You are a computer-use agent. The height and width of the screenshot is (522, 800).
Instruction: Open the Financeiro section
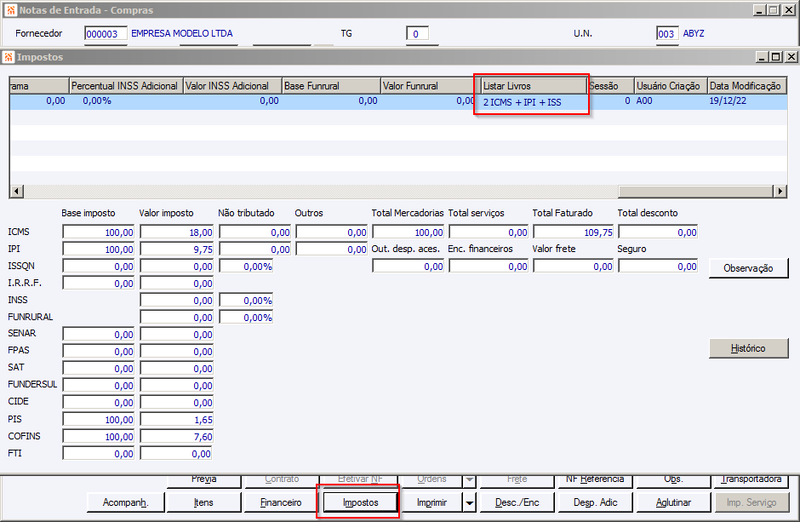[x=281, y=503]
